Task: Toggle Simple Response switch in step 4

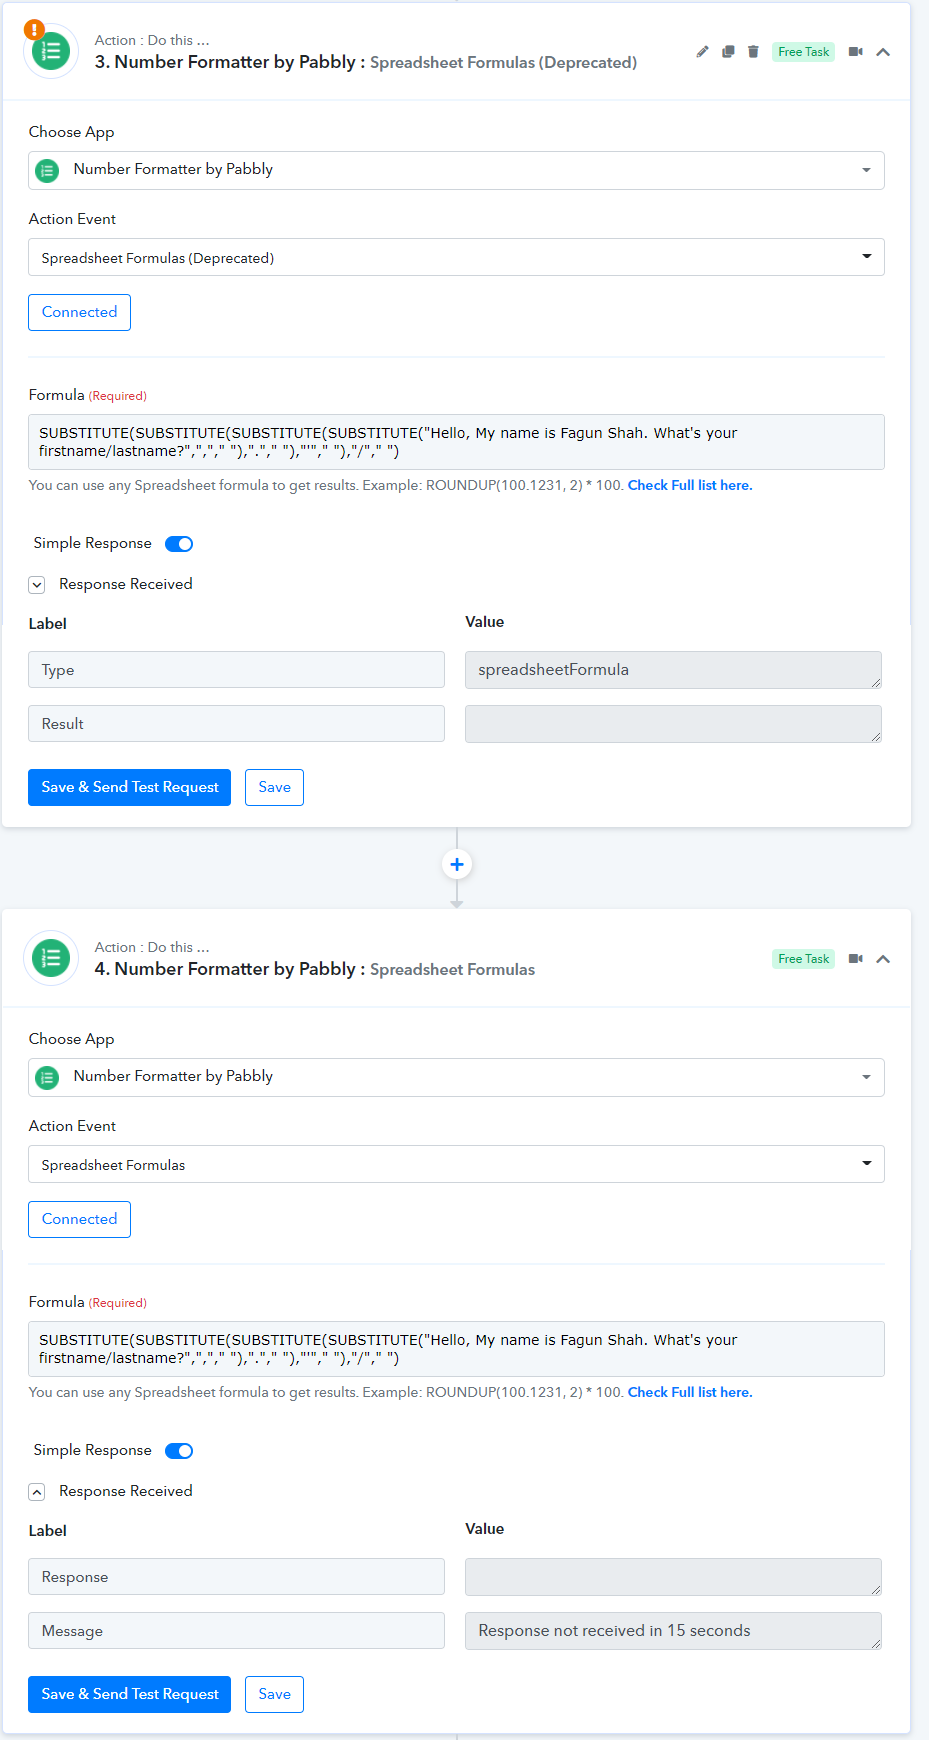Action: click(179, 1451)
